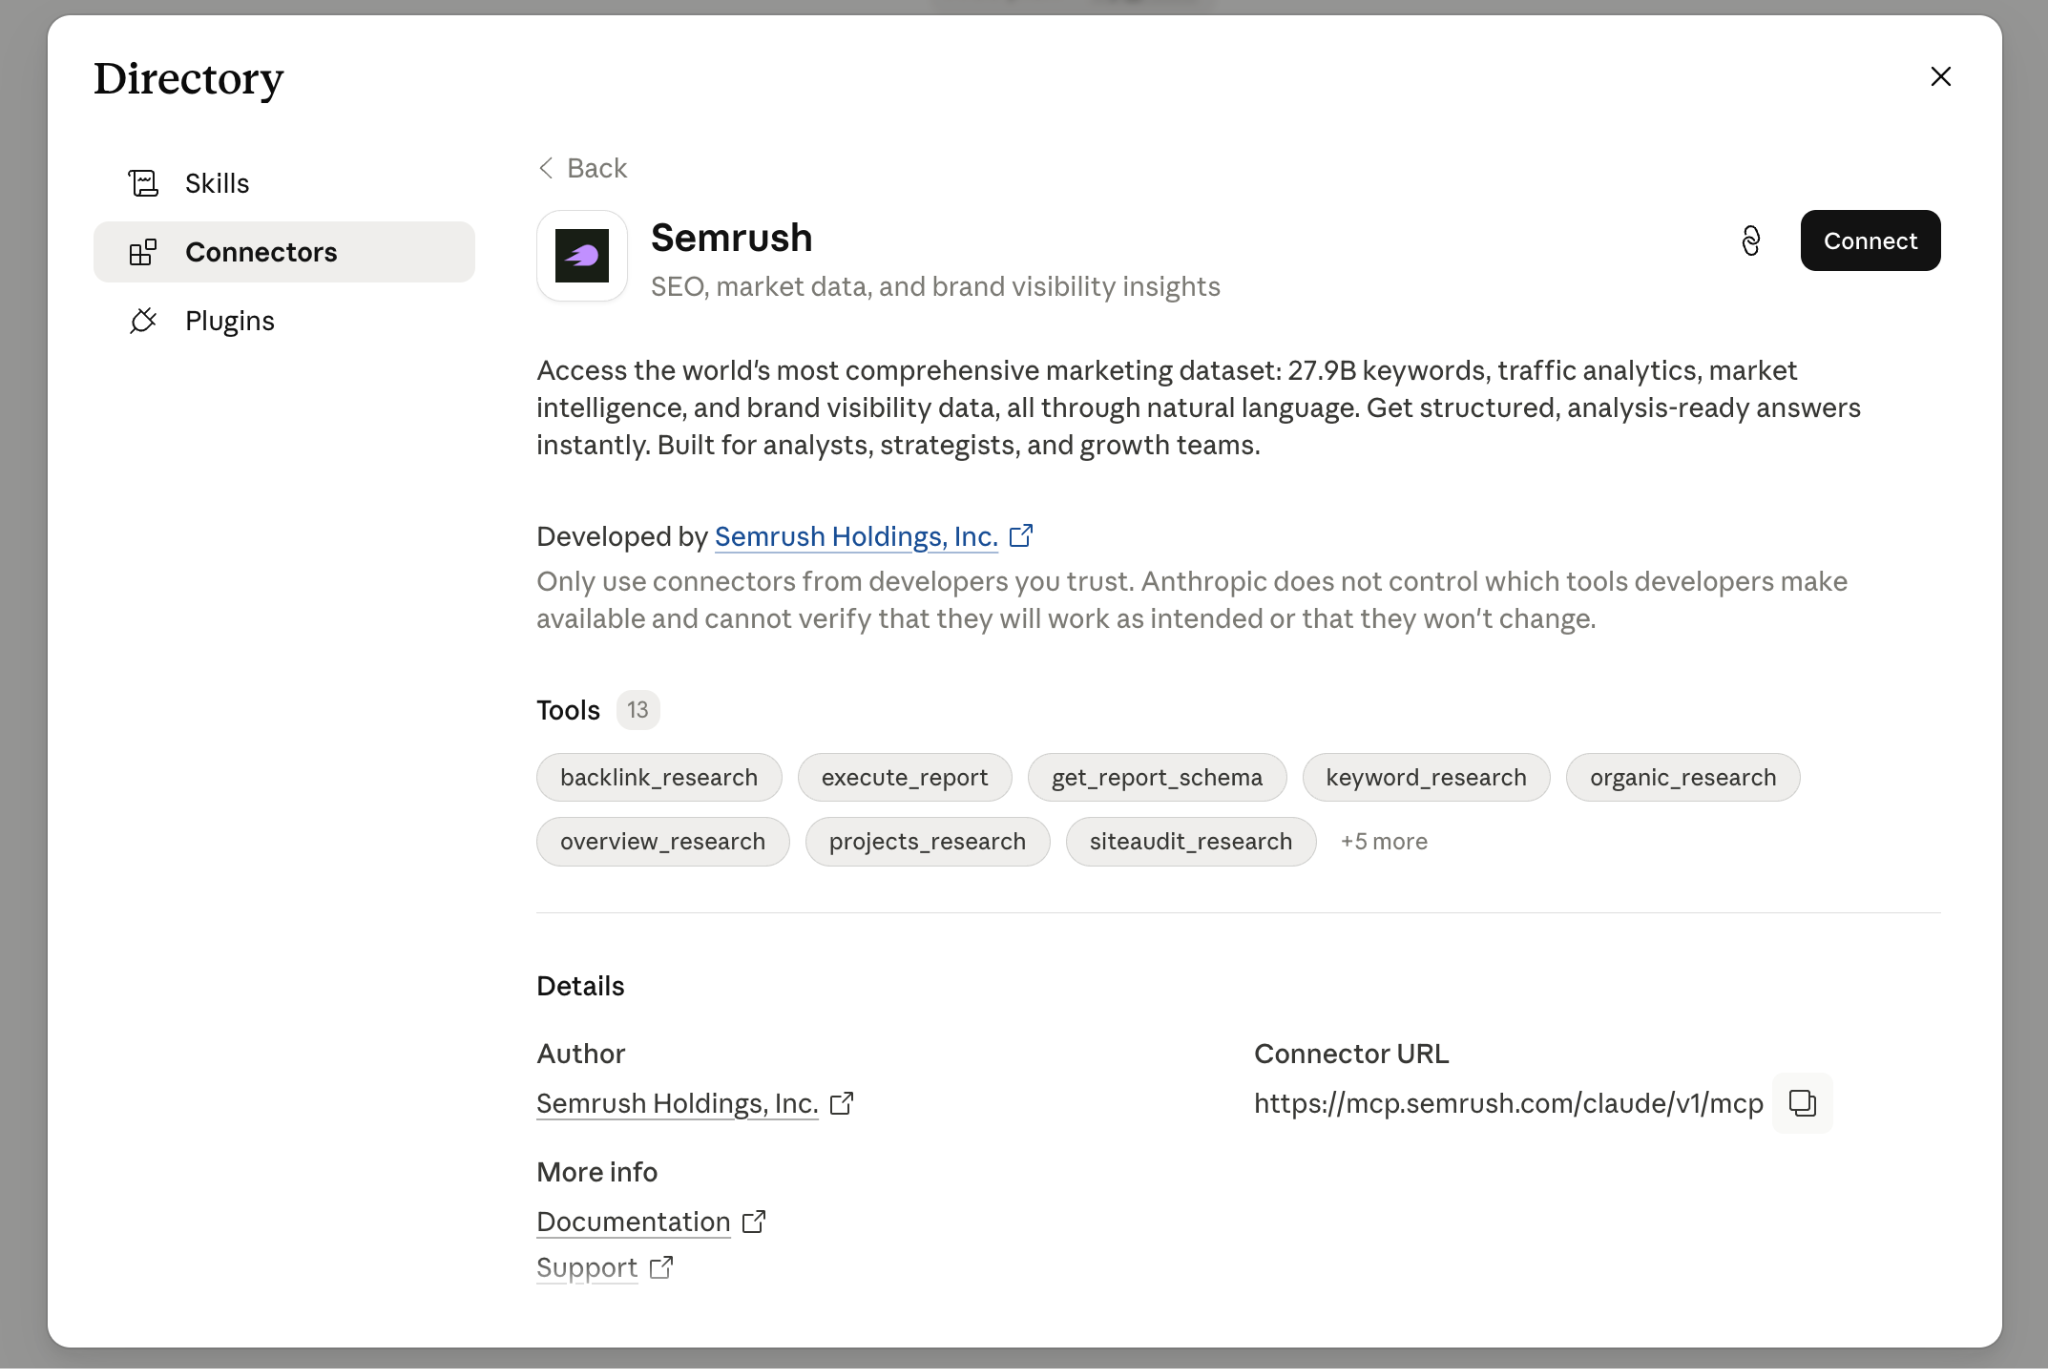
Task: Select the keyword_research tool chip
Action: tap(1426, 778)
